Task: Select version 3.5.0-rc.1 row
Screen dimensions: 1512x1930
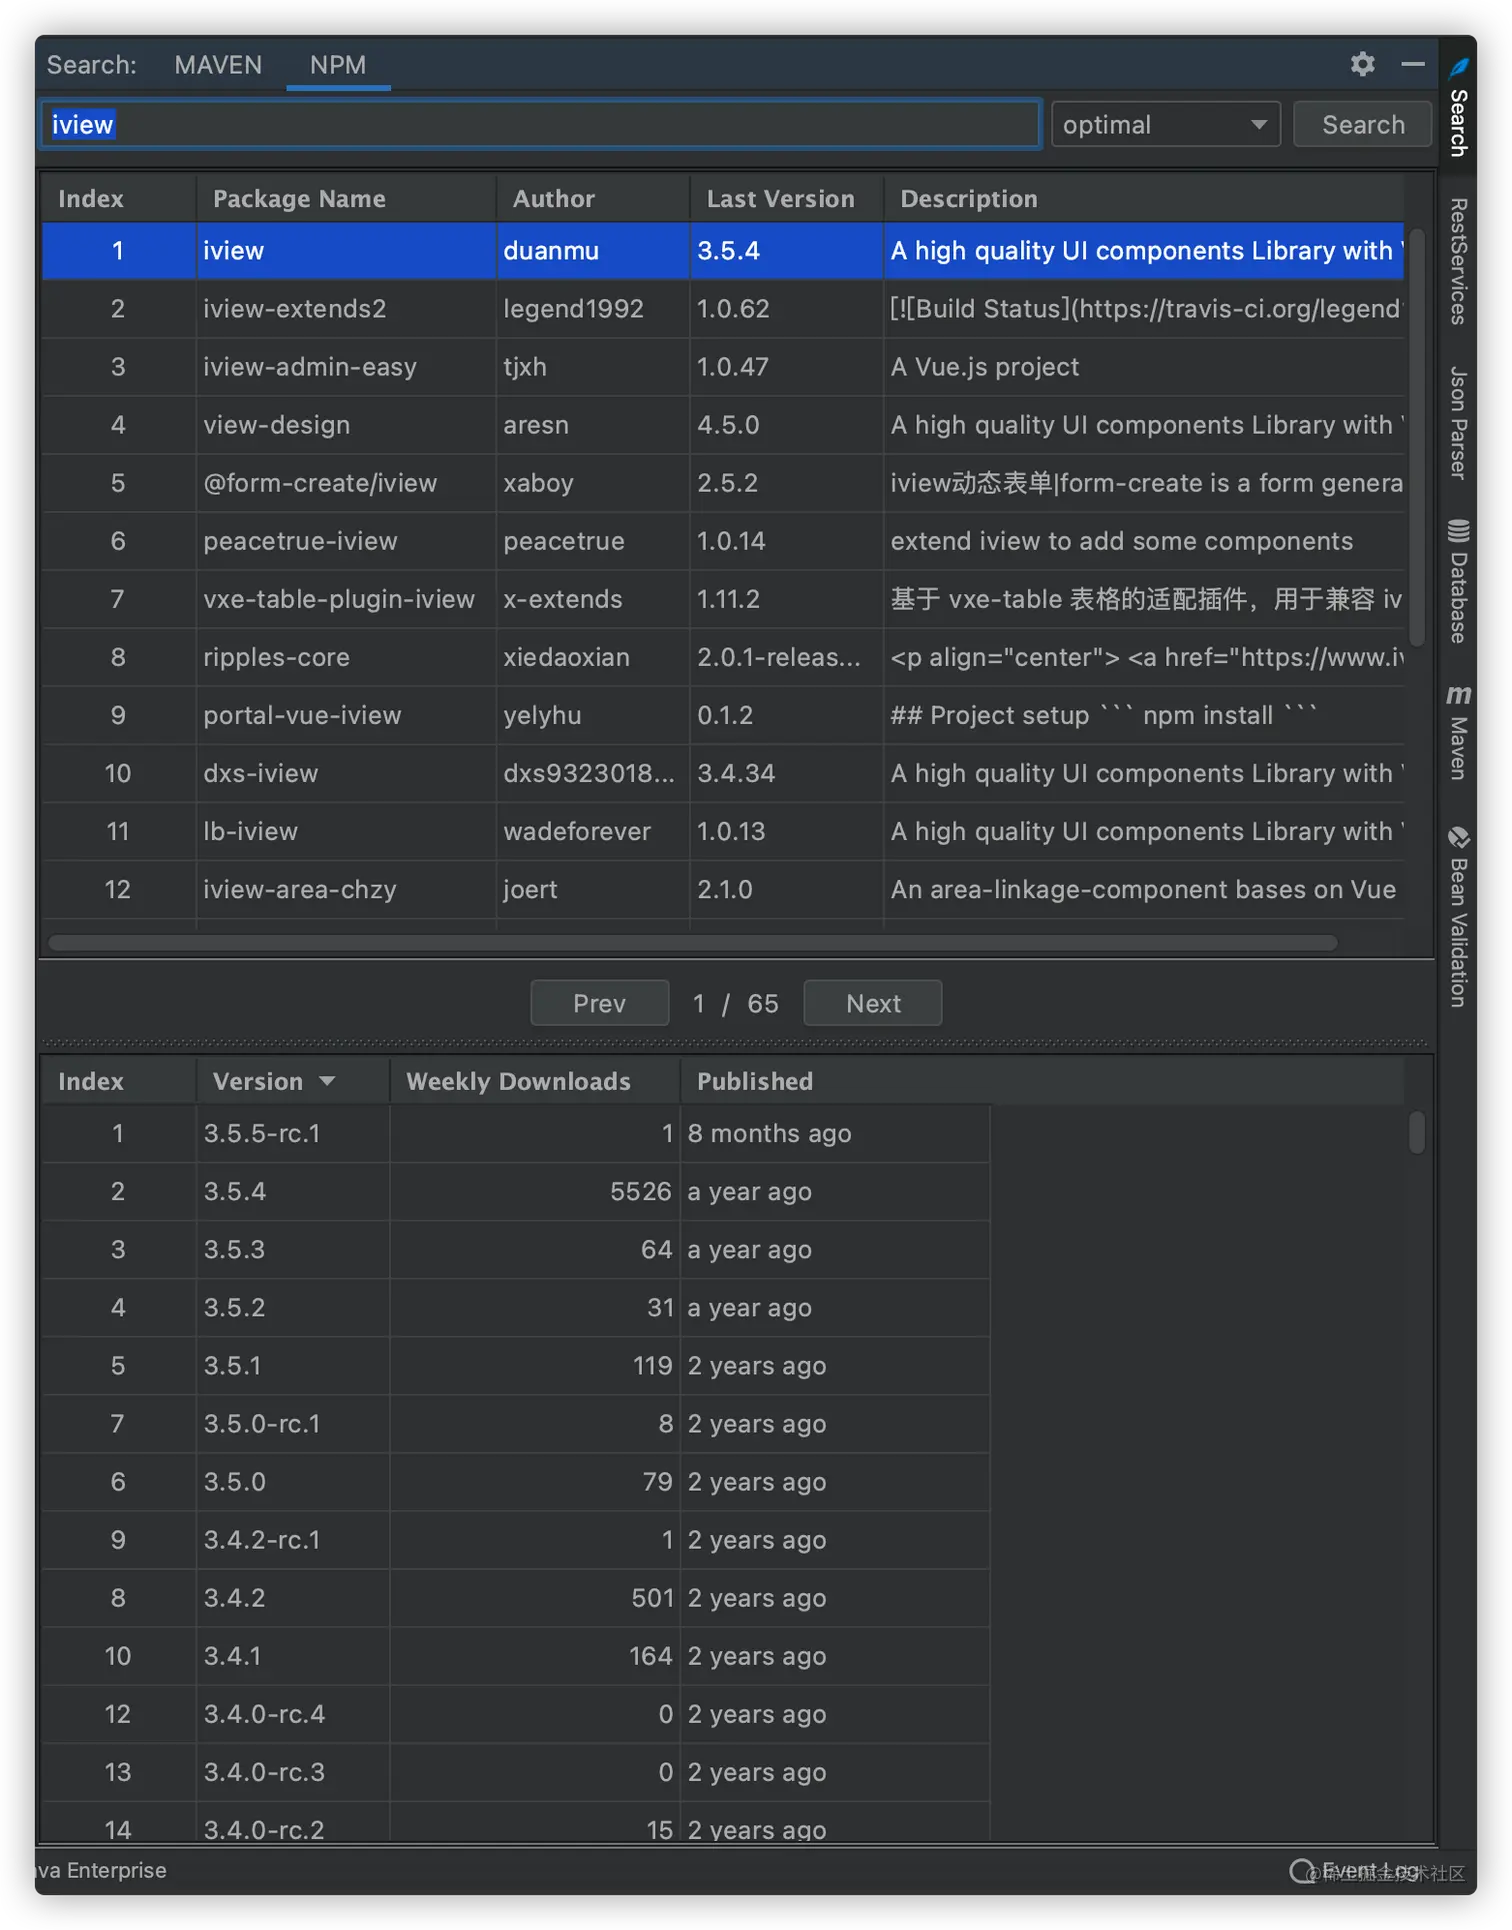Action: click(x=515, y=1423)
